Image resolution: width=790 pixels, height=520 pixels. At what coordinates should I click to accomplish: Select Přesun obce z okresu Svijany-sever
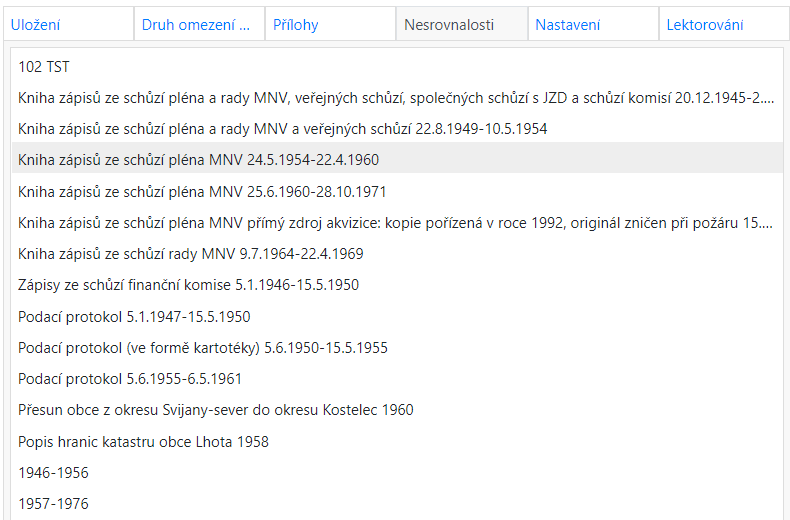coord(215,410)
